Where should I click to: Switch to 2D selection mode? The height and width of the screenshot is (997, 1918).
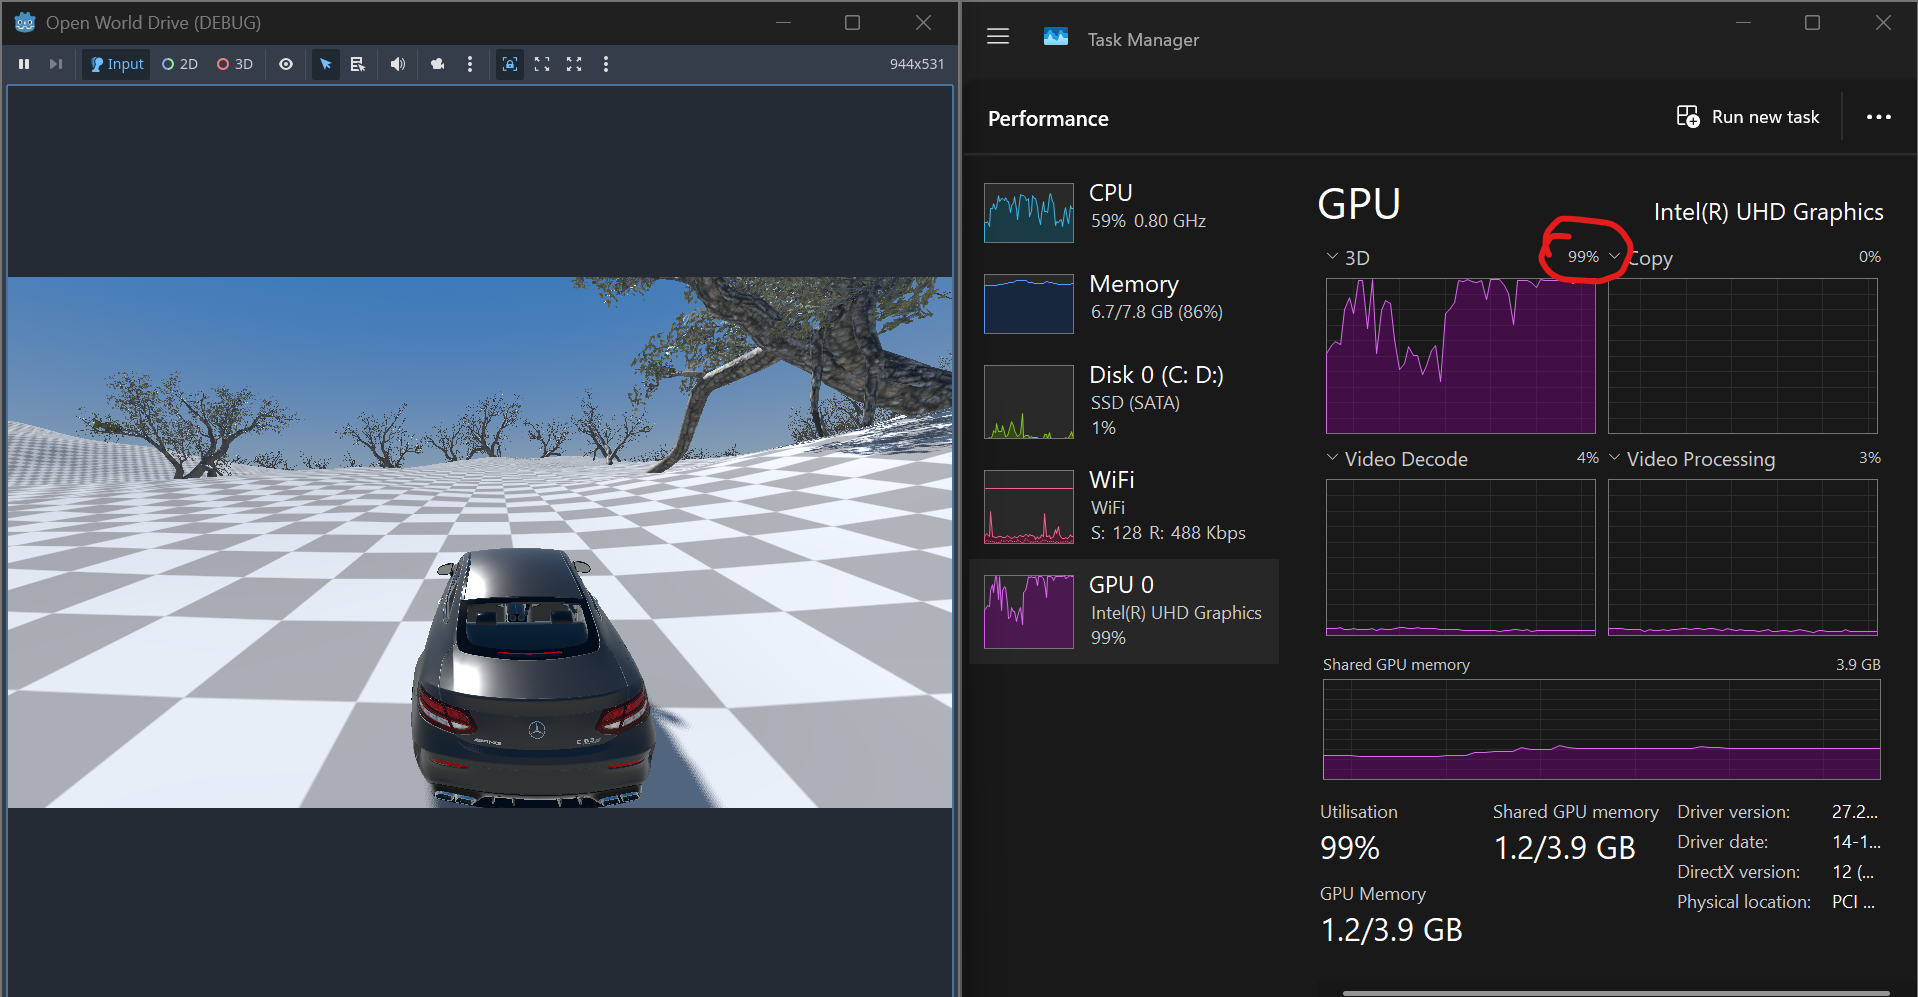pos(180,64)
